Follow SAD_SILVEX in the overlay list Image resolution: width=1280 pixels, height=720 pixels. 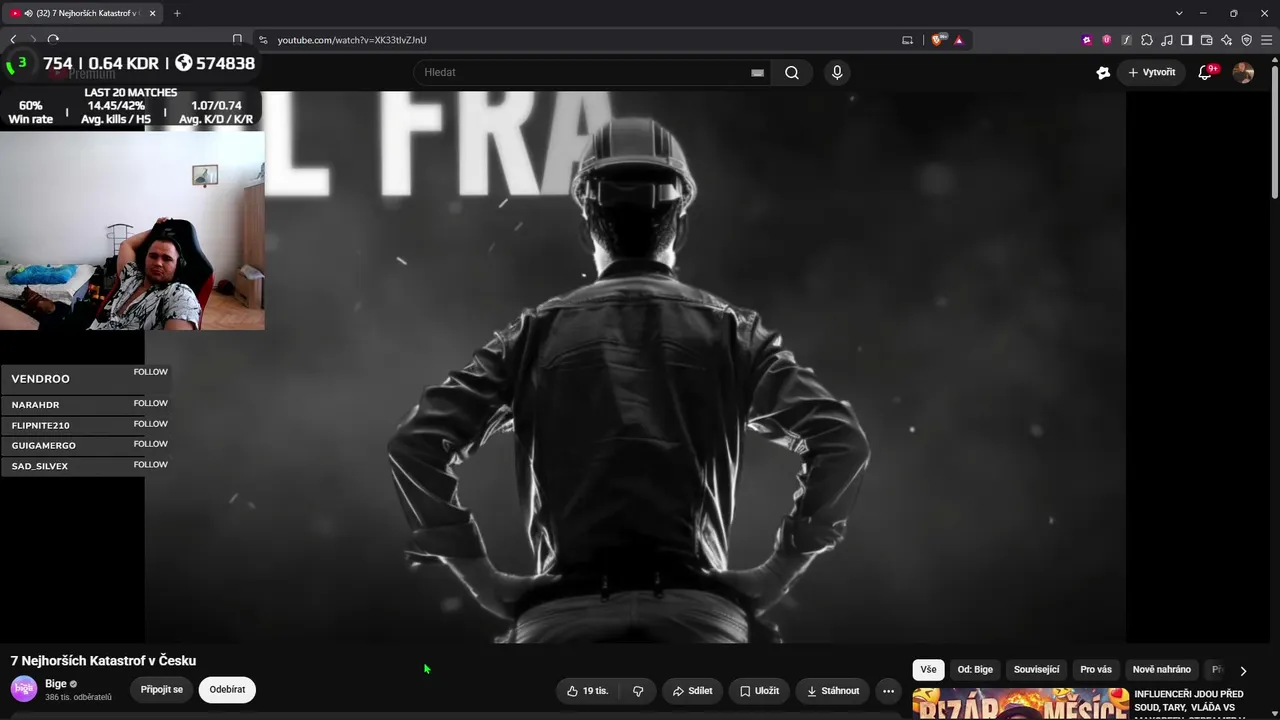(x=151, y=464)
